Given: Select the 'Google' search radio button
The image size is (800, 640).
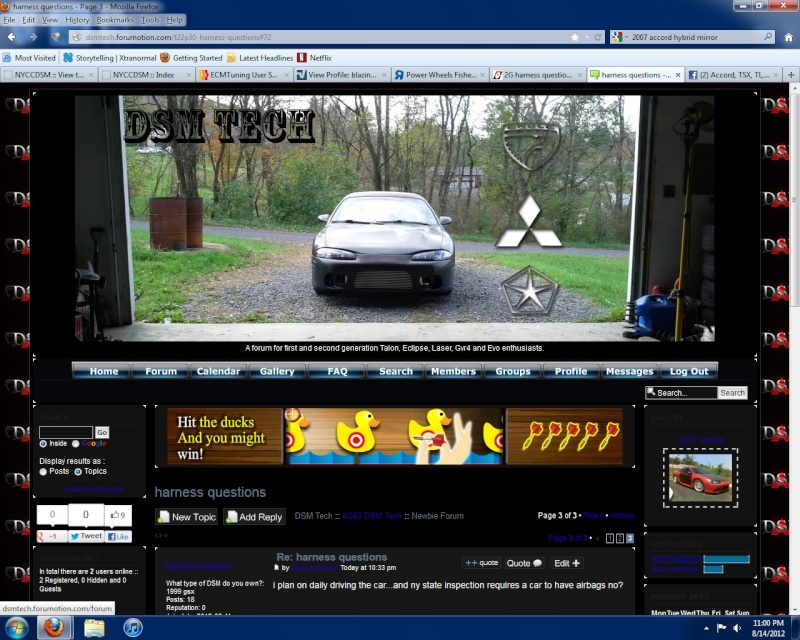Looking at the screenshot, I should pos(76,444).
